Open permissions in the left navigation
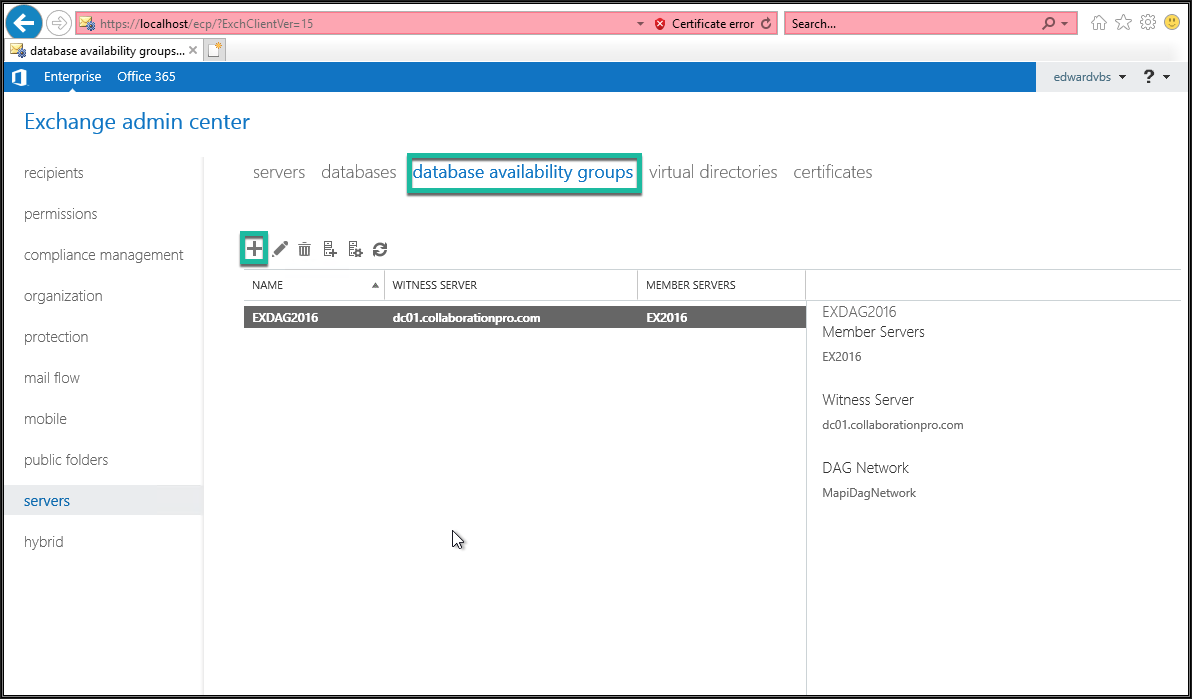The height and width of the screenshot is (699, 1192). pos(61,214)
